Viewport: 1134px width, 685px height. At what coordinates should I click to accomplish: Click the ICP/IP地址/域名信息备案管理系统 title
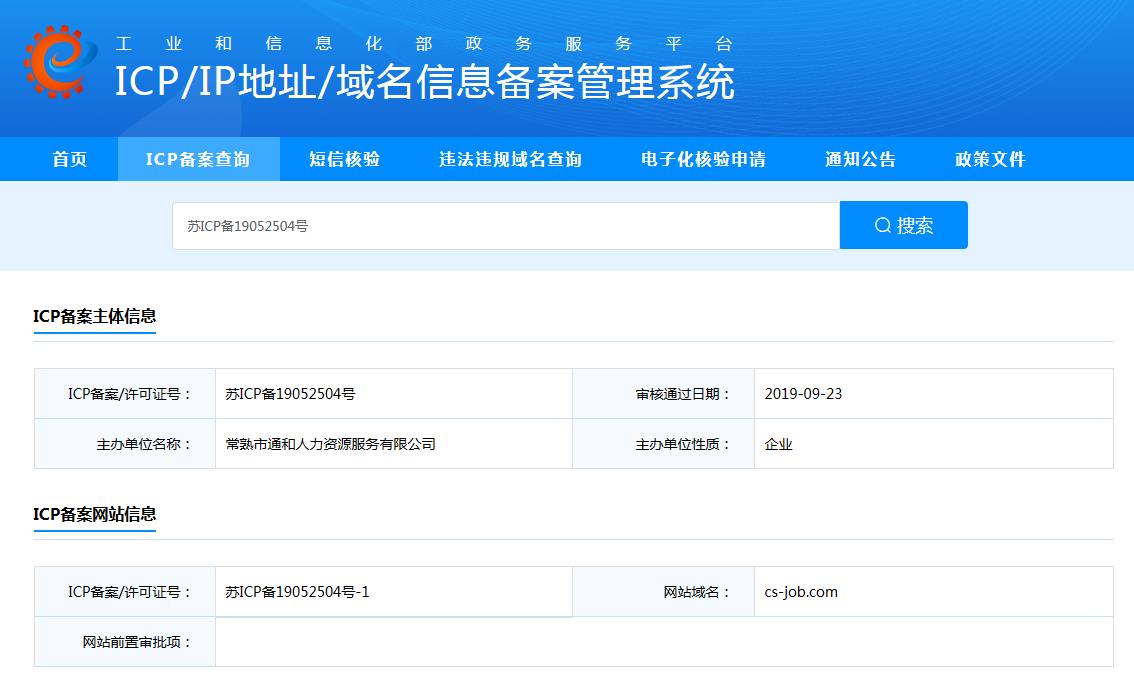[425, 82]
